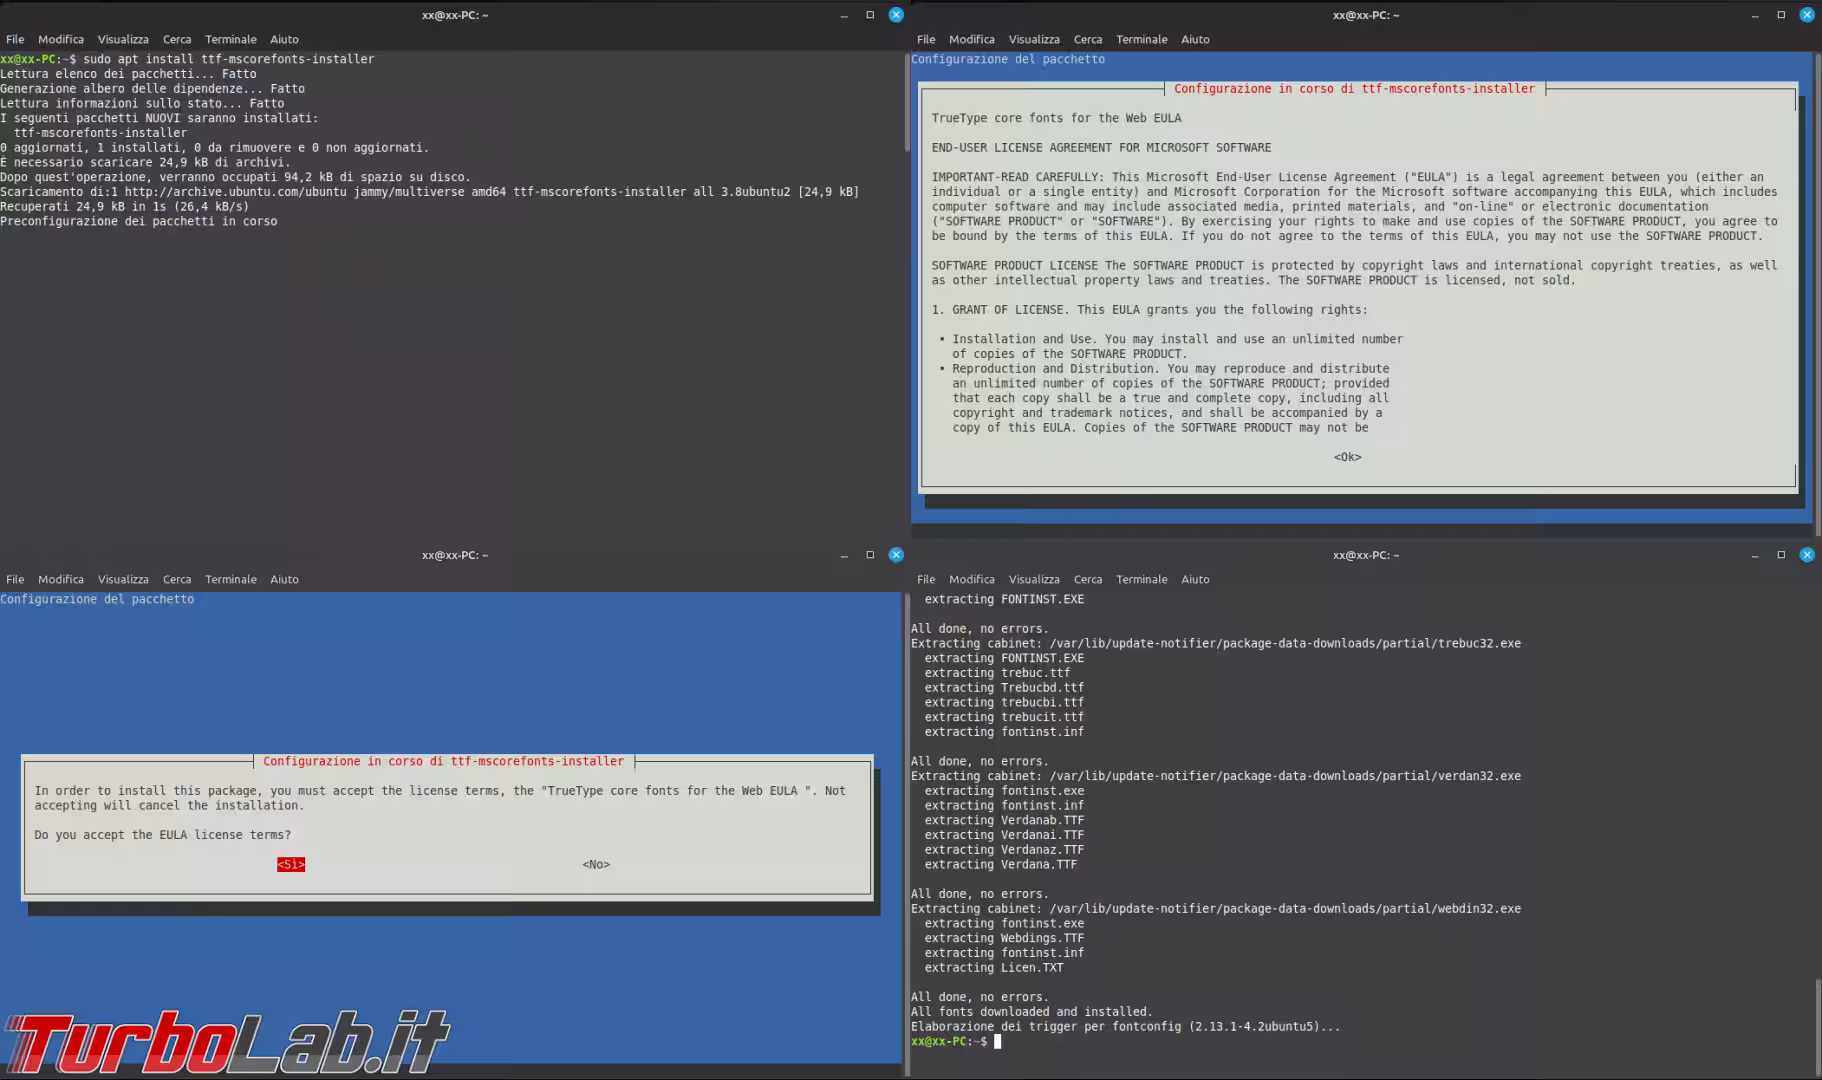Open Aiuto menu in the font extraction terminal
The image size is (1822, 1080).
1194,579
